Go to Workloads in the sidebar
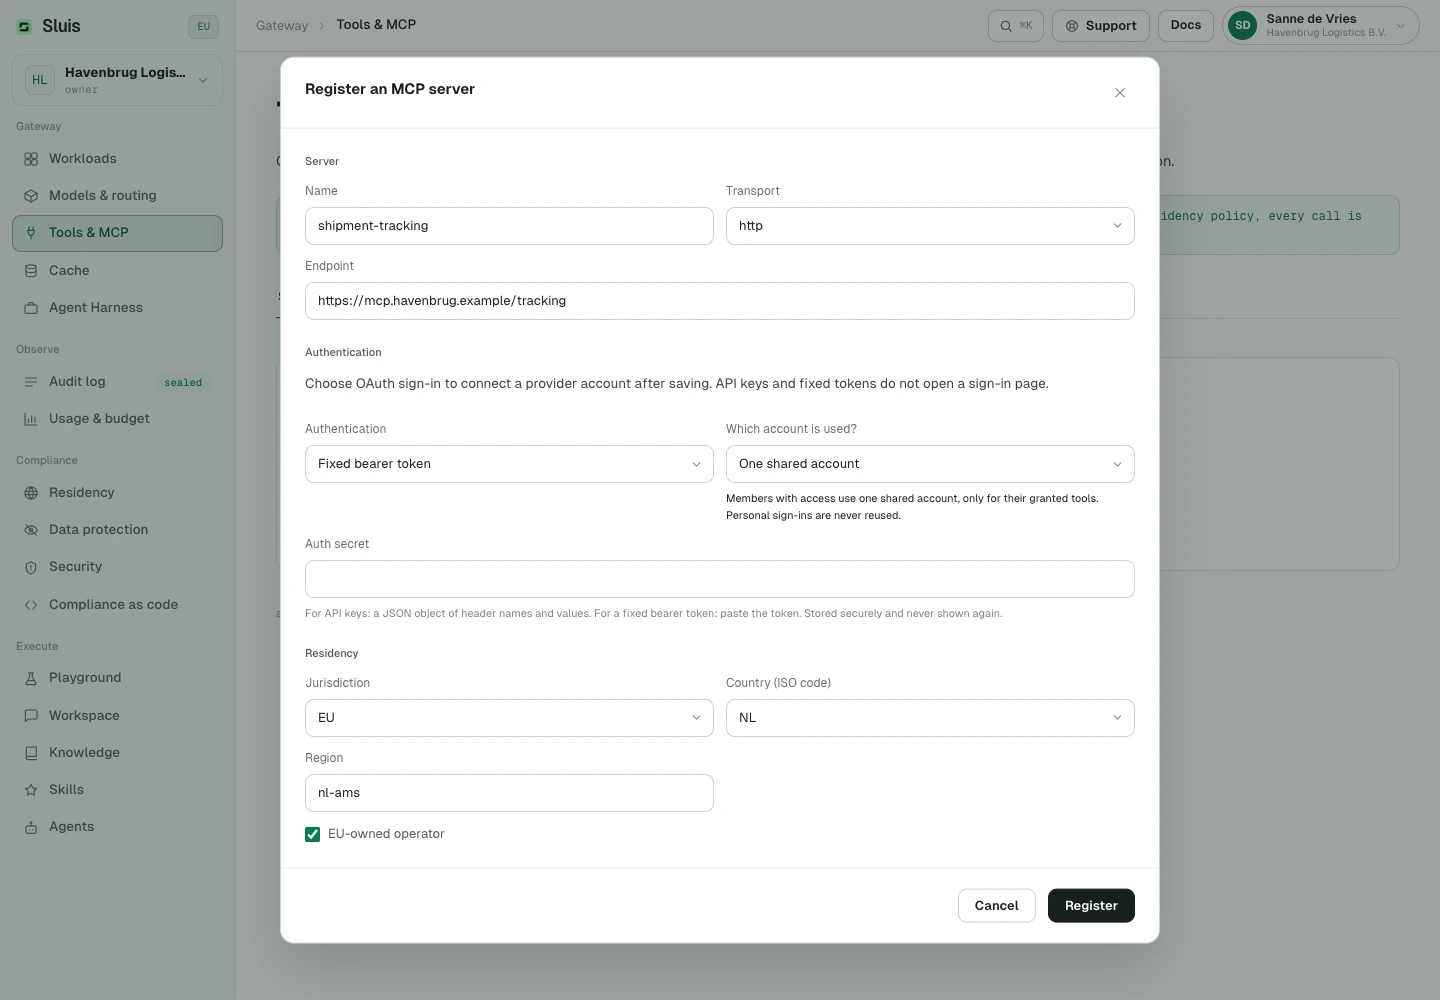The height and width of the screenshot is (1000, 1440). pyautogui.click(x=117, y=159)
